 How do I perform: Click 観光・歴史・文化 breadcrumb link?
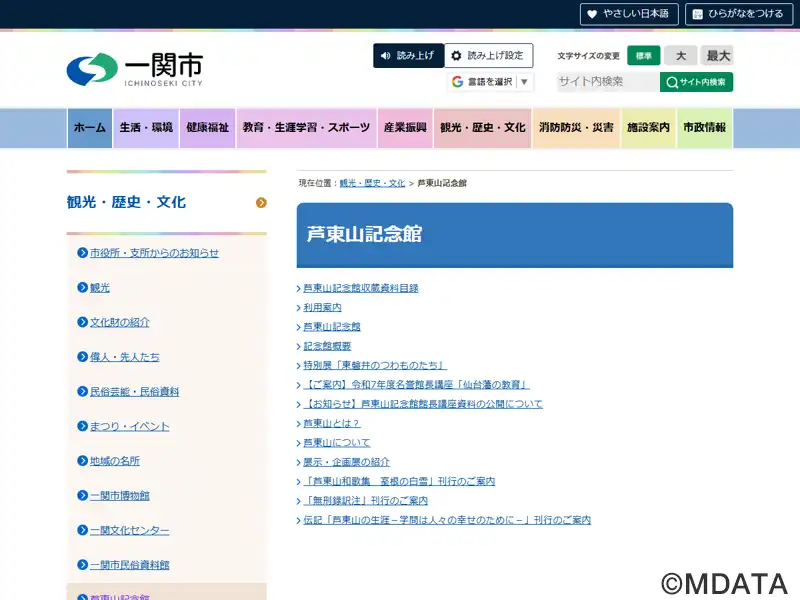tap(372, 184)
